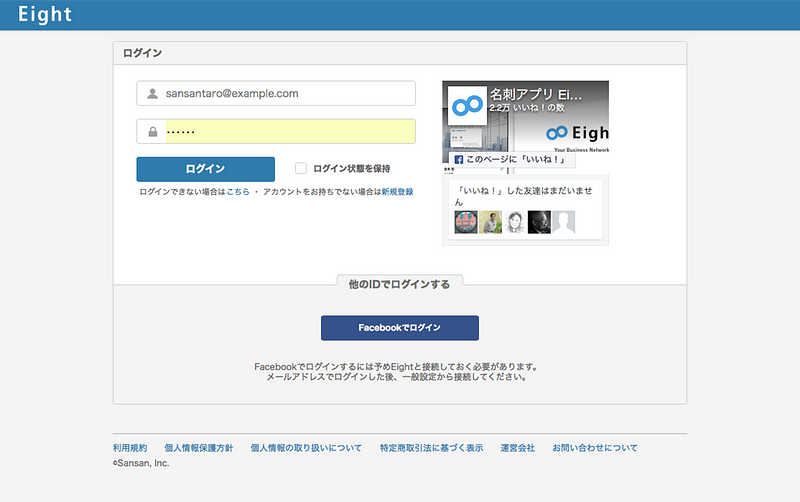
Task: Click second friend avatar thumbnail
Action: tap(490, 222)
